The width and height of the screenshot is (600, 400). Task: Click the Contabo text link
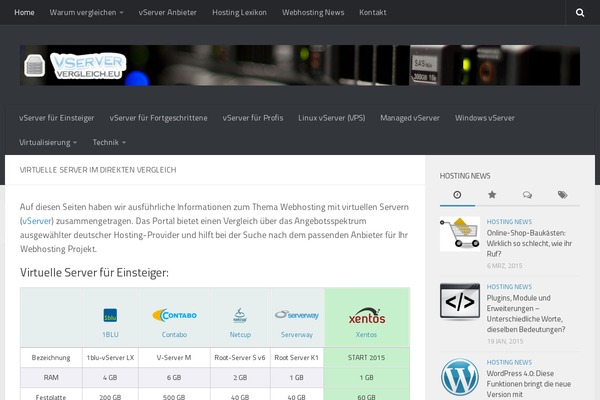click(x=174, y=335)
